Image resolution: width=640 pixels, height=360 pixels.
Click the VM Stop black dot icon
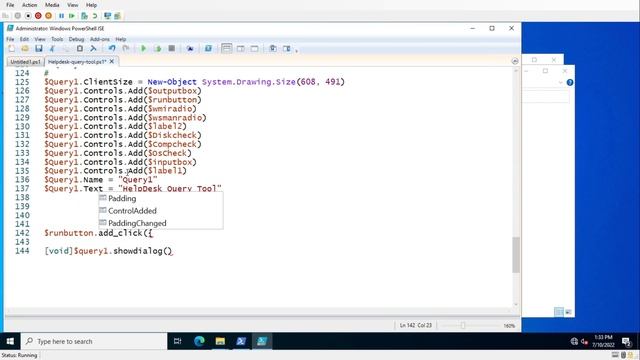pyautogui.click(x=28, y=16)
